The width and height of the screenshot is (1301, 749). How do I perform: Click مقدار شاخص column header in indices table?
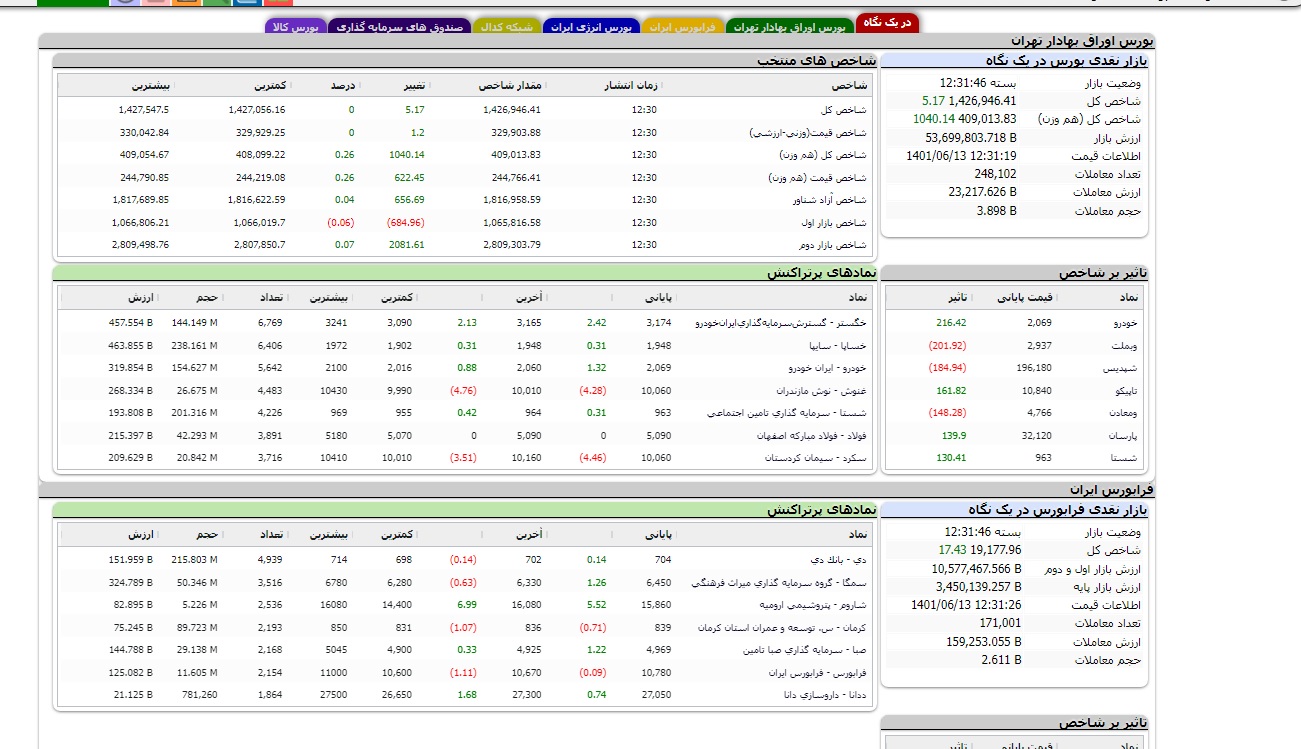[x=512, y=86]
